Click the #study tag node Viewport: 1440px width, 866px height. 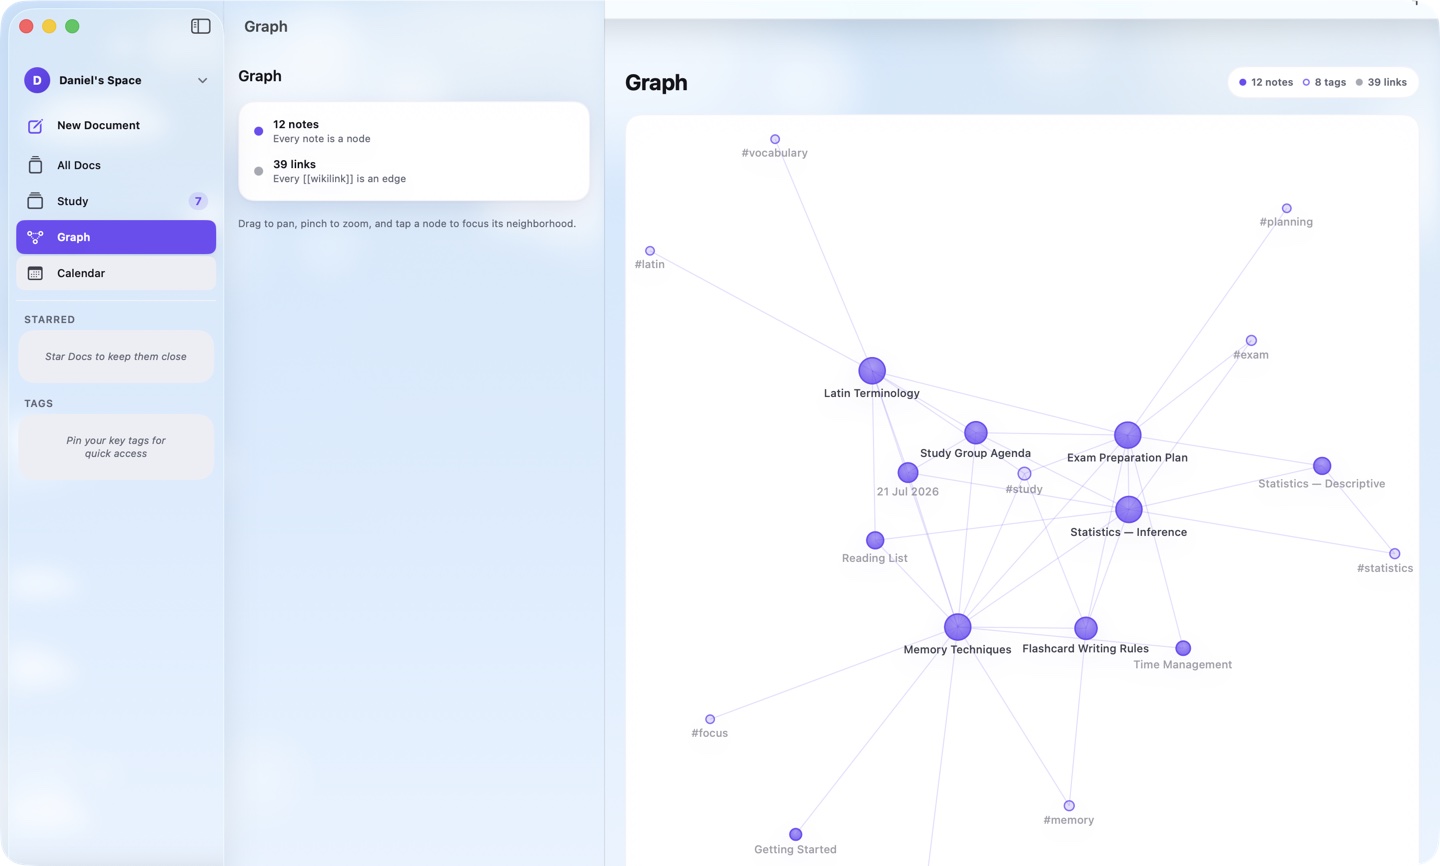coord(1024,474)
